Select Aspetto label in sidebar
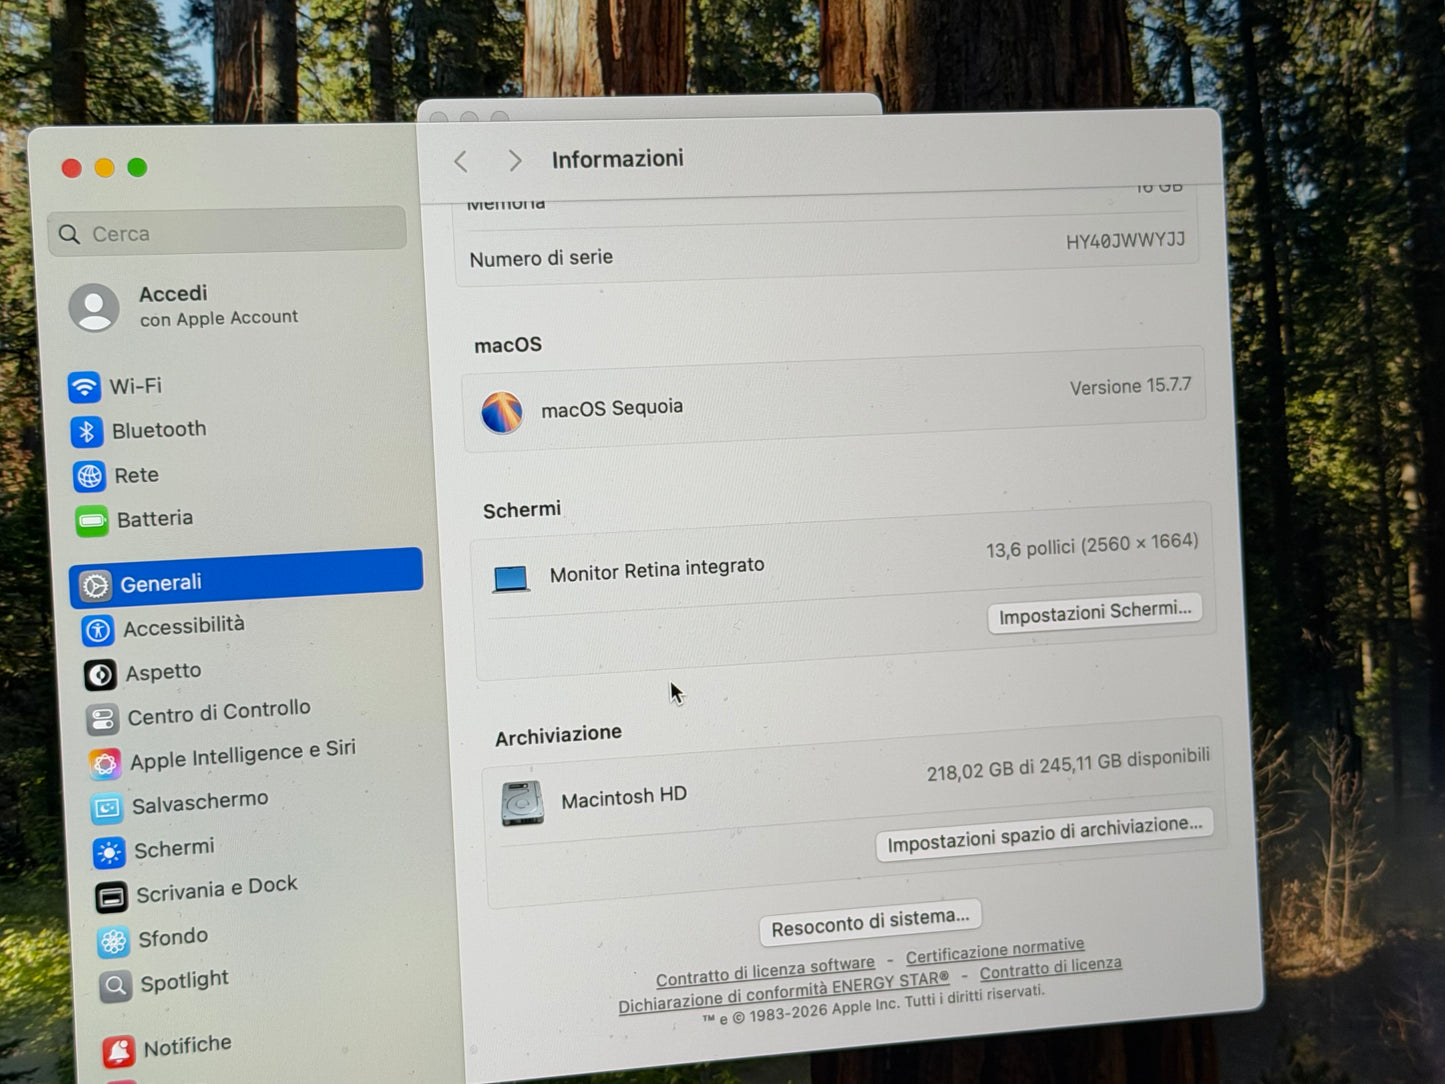This screenshot has width=1445, height=1084. pos(163,672)
